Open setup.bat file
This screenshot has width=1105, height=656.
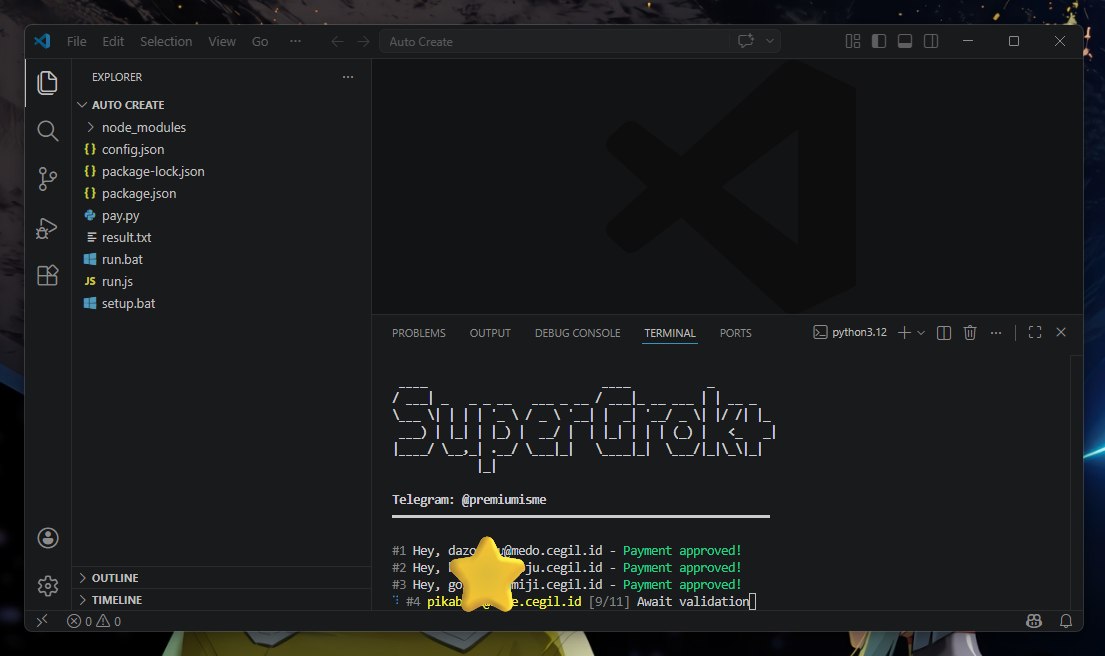221,303
